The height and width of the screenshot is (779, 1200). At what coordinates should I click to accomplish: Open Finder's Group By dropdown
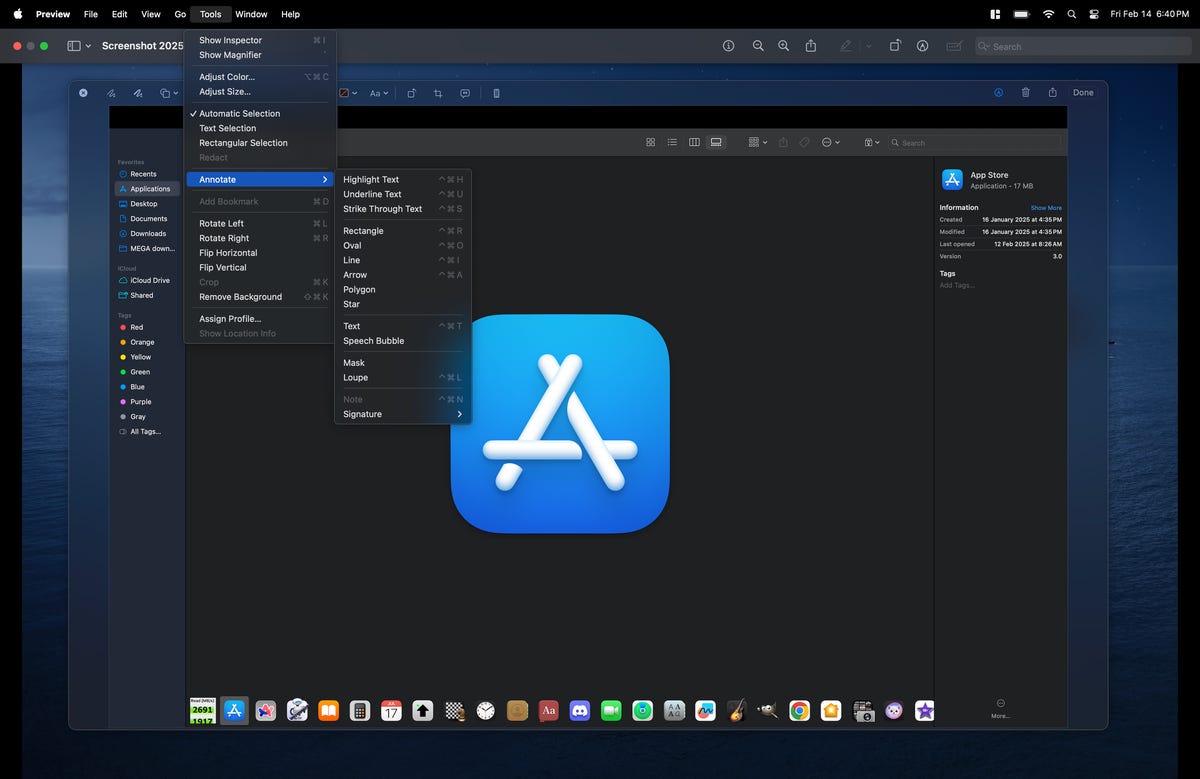(758, 142)
